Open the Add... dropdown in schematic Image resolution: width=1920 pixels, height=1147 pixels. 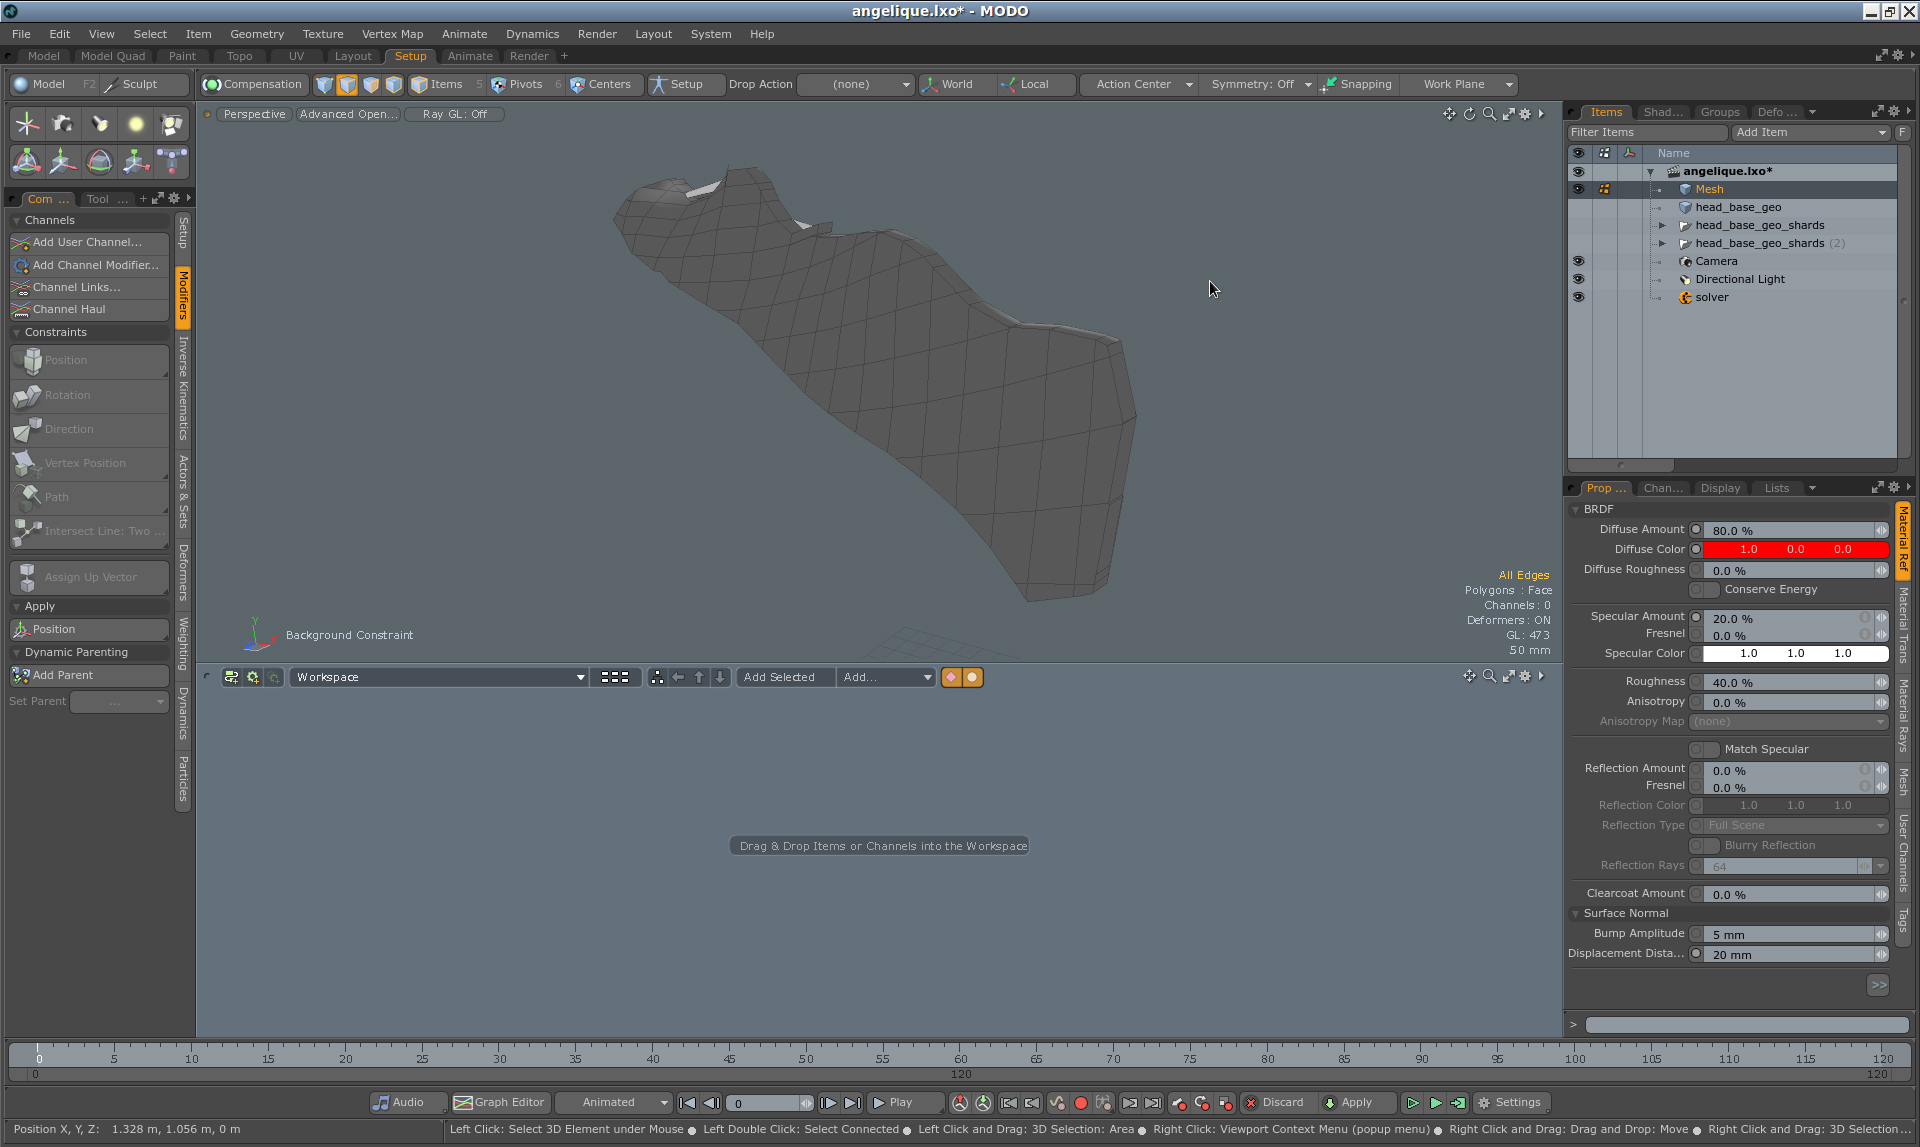(886, 677)
